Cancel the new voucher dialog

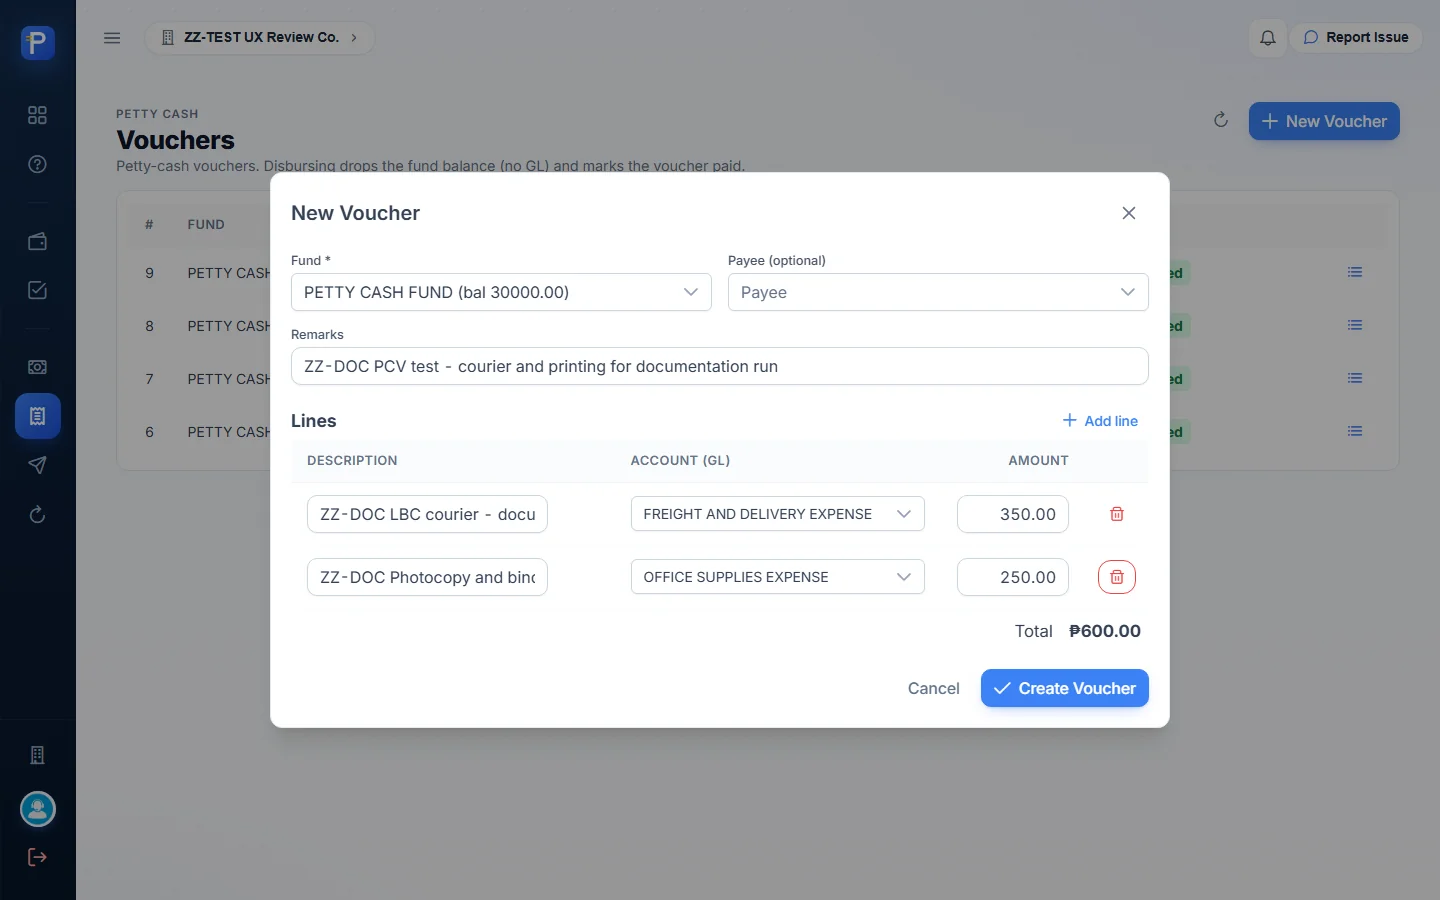(933, 688)
